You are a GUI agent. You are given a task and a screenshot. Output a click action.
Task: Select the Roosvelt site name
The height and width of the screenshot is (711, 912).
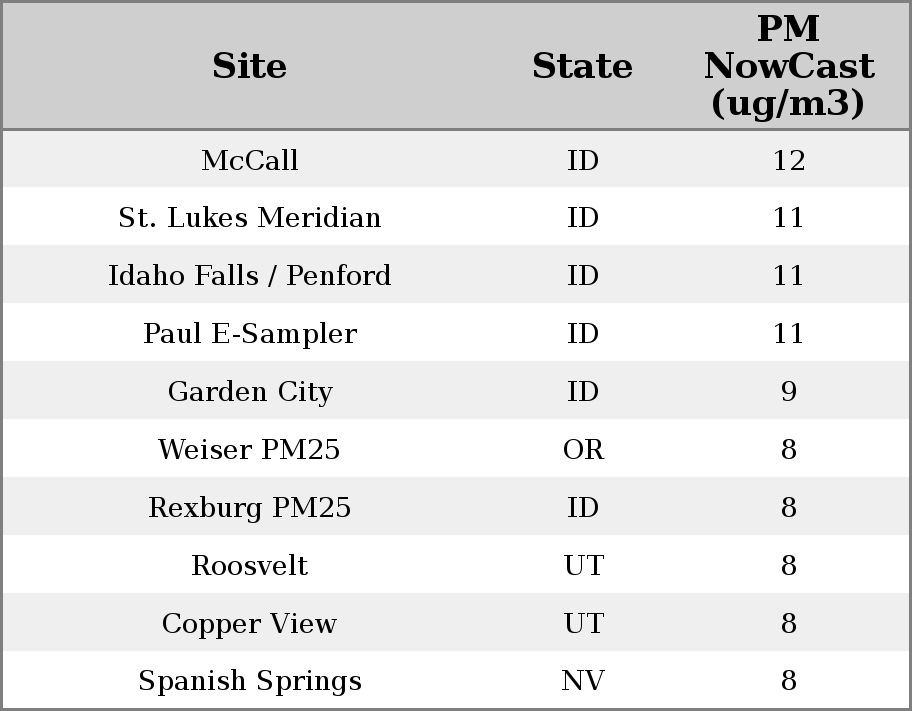(250, 566)
